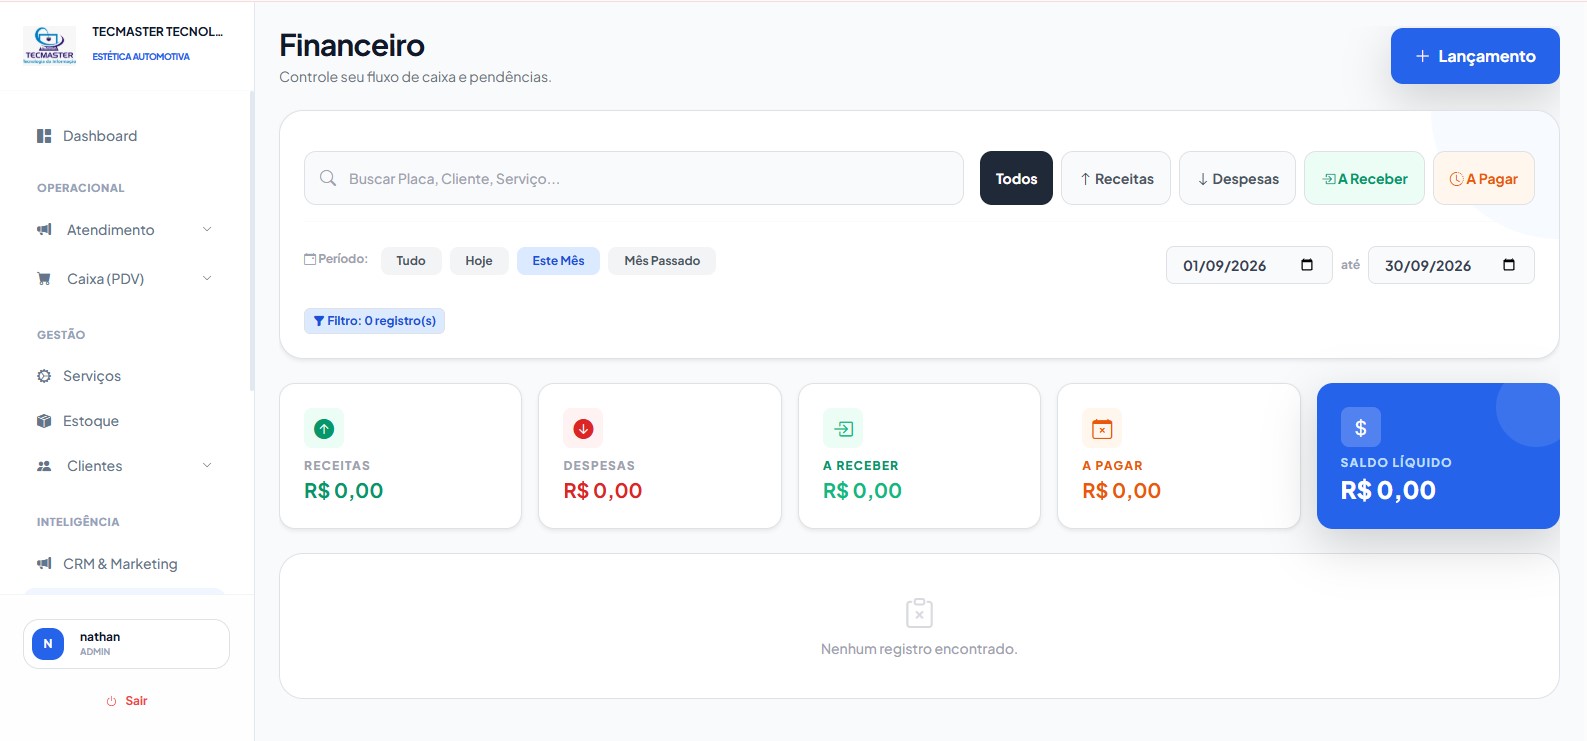Expand the Atendimento submenu chevron
The height and width of the screenshot is (741, 1587).
tap(207, 230)
